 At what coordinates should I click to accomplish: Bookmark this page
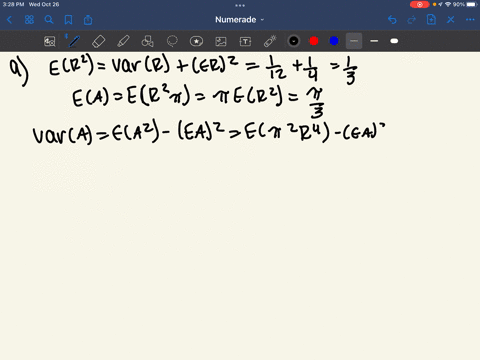68,20
